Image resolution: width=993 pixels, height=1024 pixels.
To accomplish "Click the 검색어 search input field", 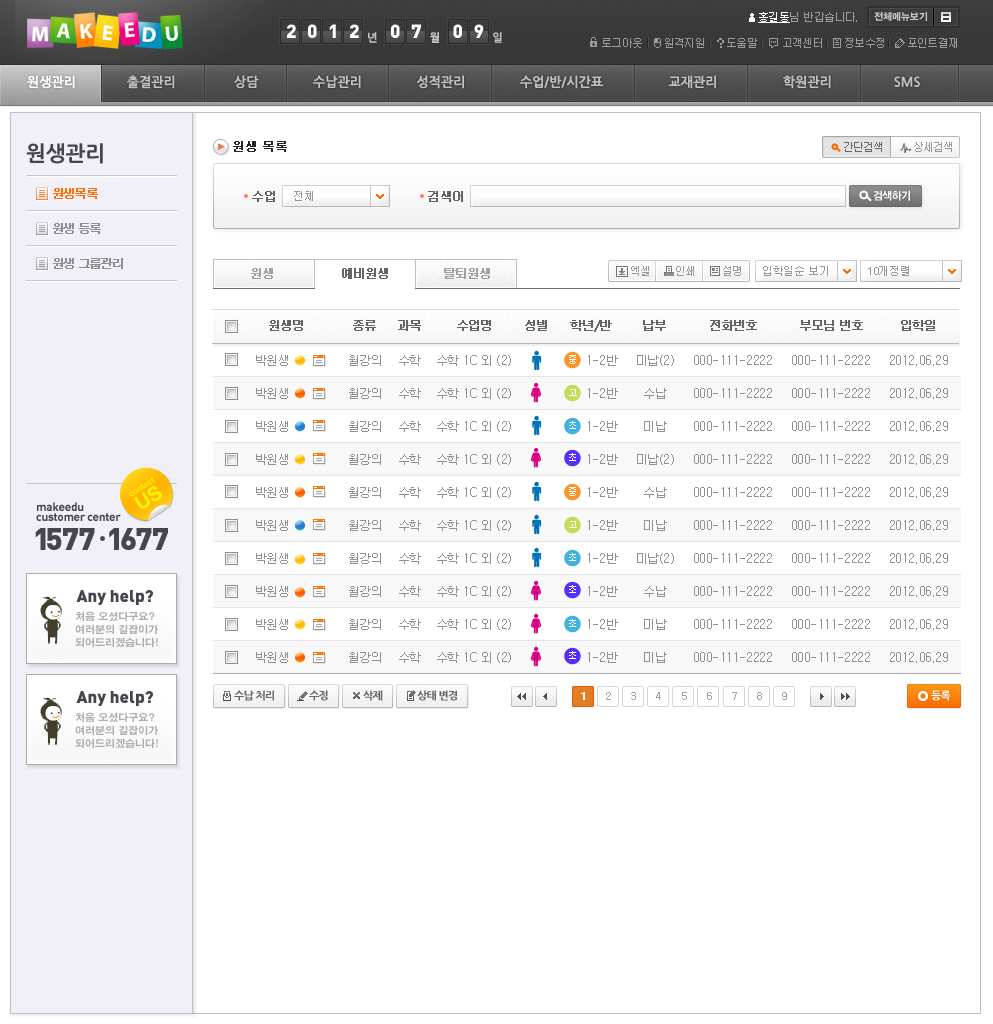I will point(657,197).
